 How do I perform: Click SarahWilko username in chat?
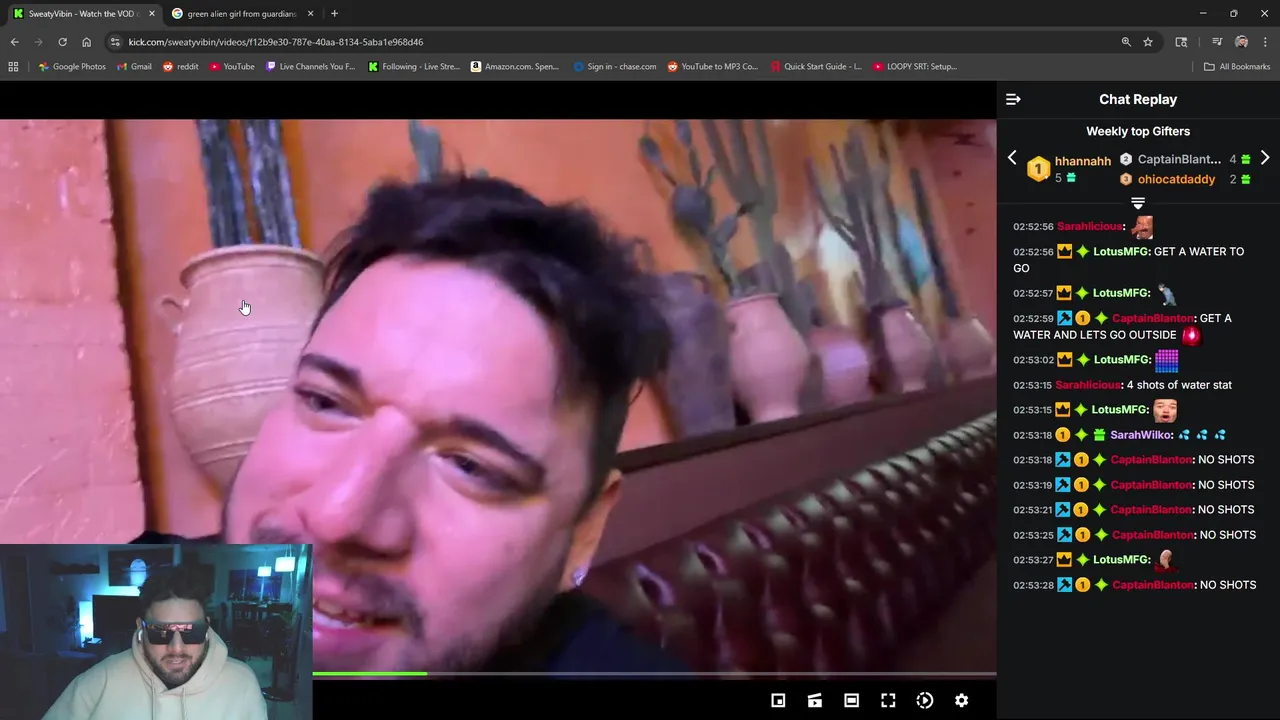pos(1141,435)
